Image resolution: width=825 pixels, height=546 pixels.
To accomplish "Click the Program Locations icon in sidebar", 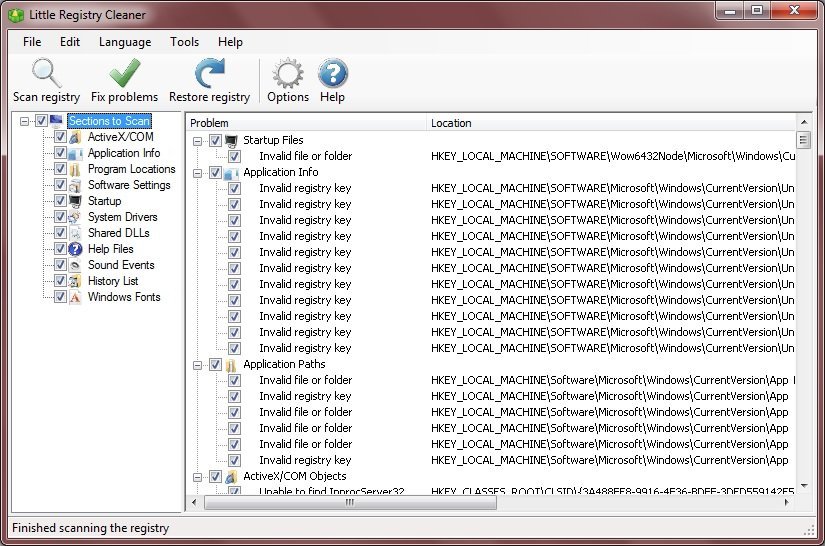I will pos(75,169).
